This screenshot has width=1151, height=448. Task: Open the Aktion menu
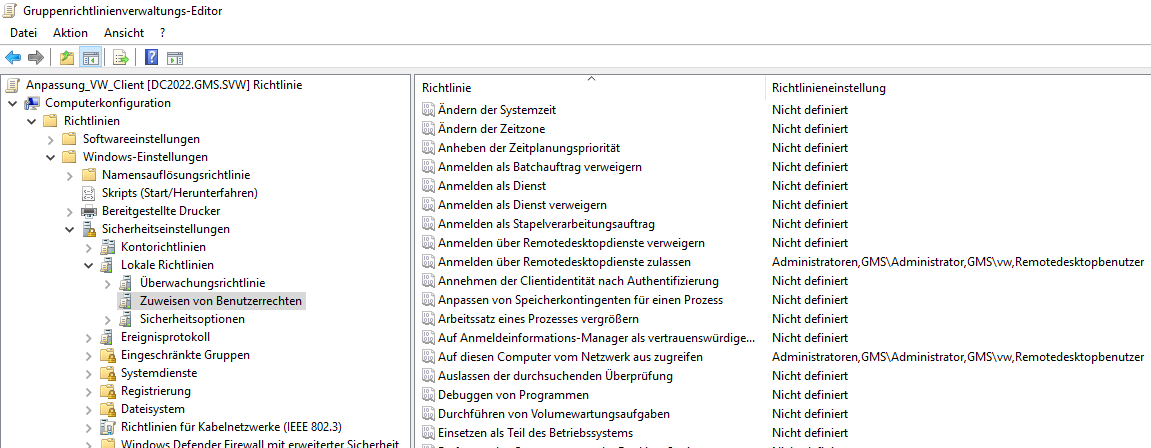coord(70,33)
